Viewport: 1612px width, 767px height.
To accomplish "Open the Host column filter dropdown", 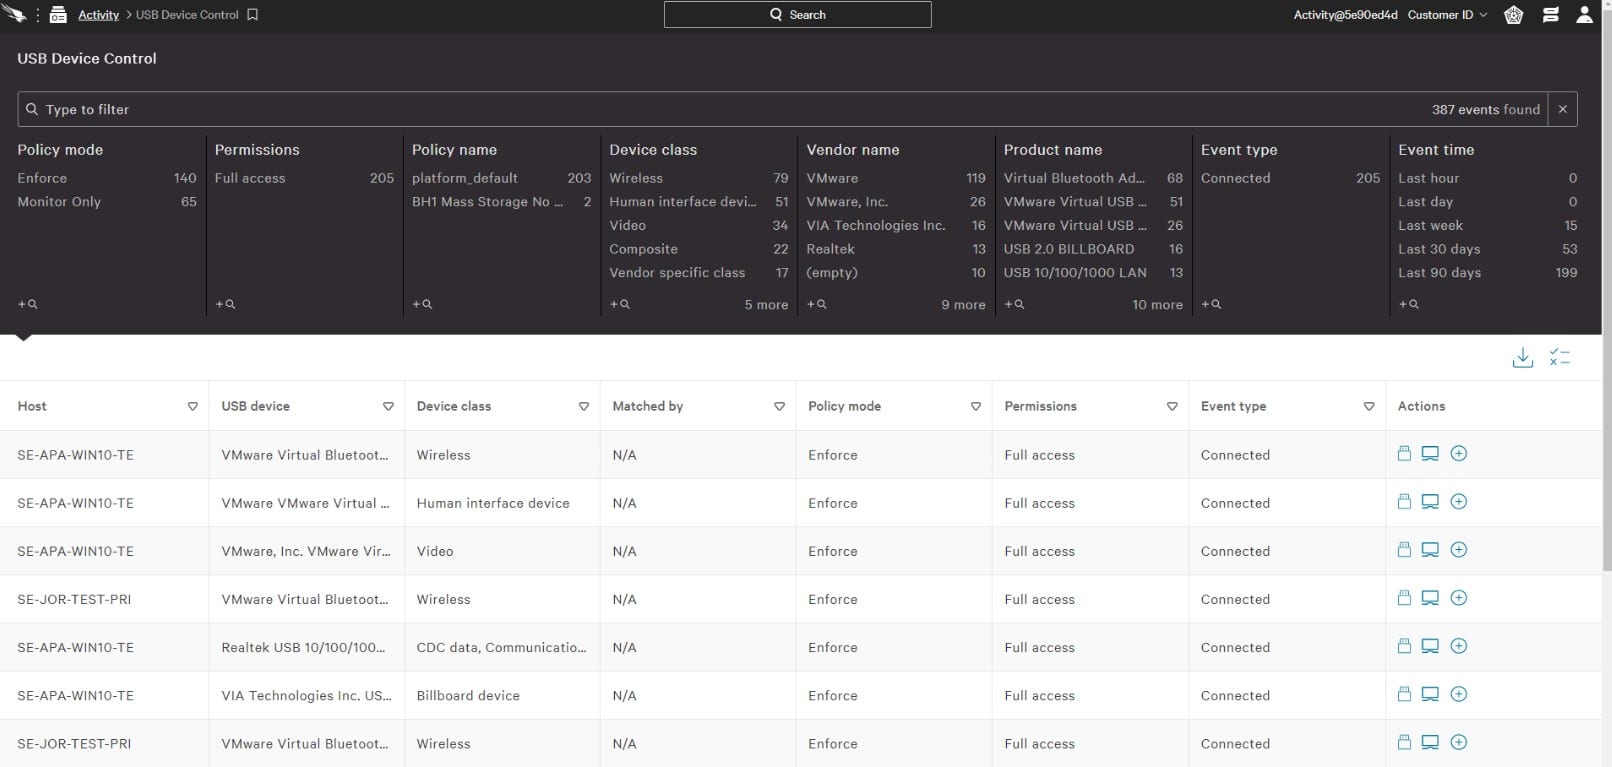I will pos(193,406).
